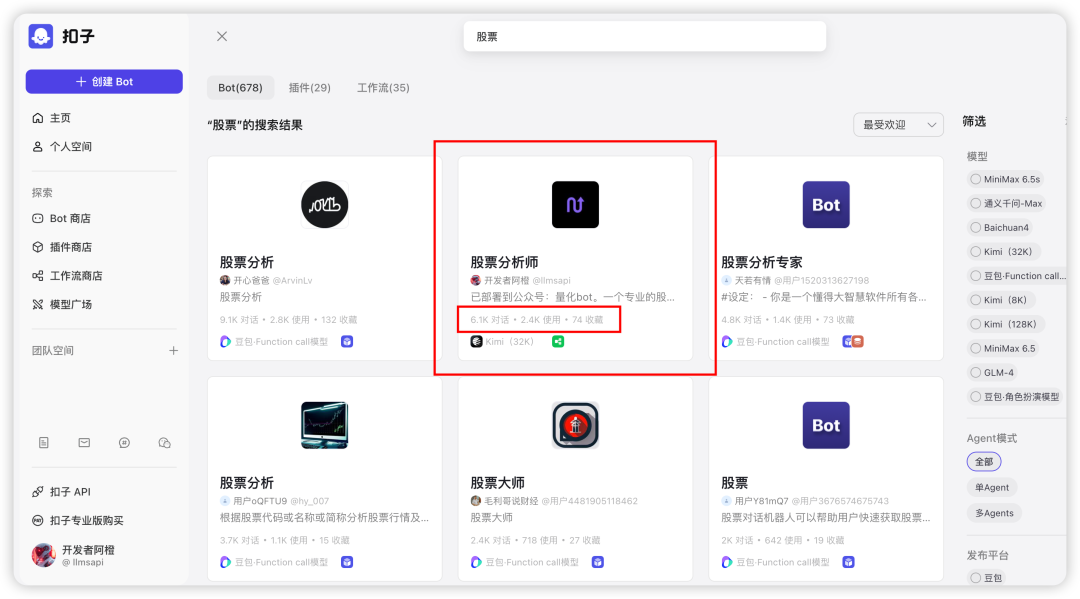The image size is (1080, 599).
Task: Select the 通义千问-Max model filter
Action: click(1006, 203)
